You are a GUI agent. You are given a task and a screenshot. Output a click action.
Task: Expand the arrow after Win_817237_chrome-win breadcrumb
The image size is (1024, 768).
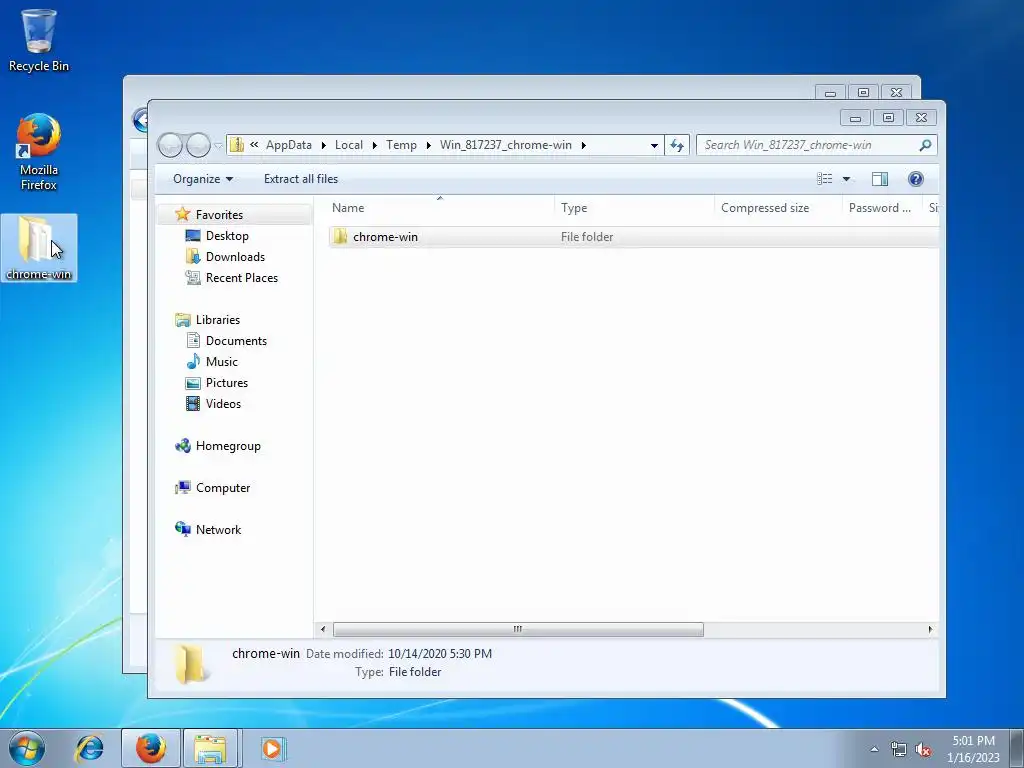(583, 145)
